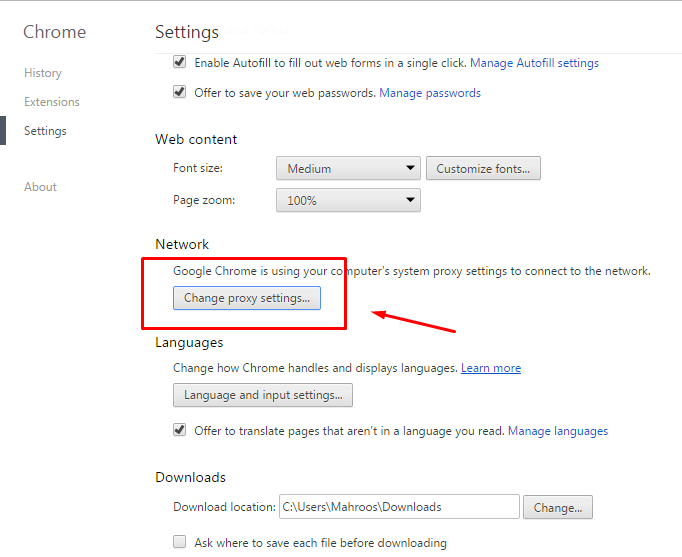This screenshot has width=682, height=557.
Task: Click the Font size label
Action: 198,168
